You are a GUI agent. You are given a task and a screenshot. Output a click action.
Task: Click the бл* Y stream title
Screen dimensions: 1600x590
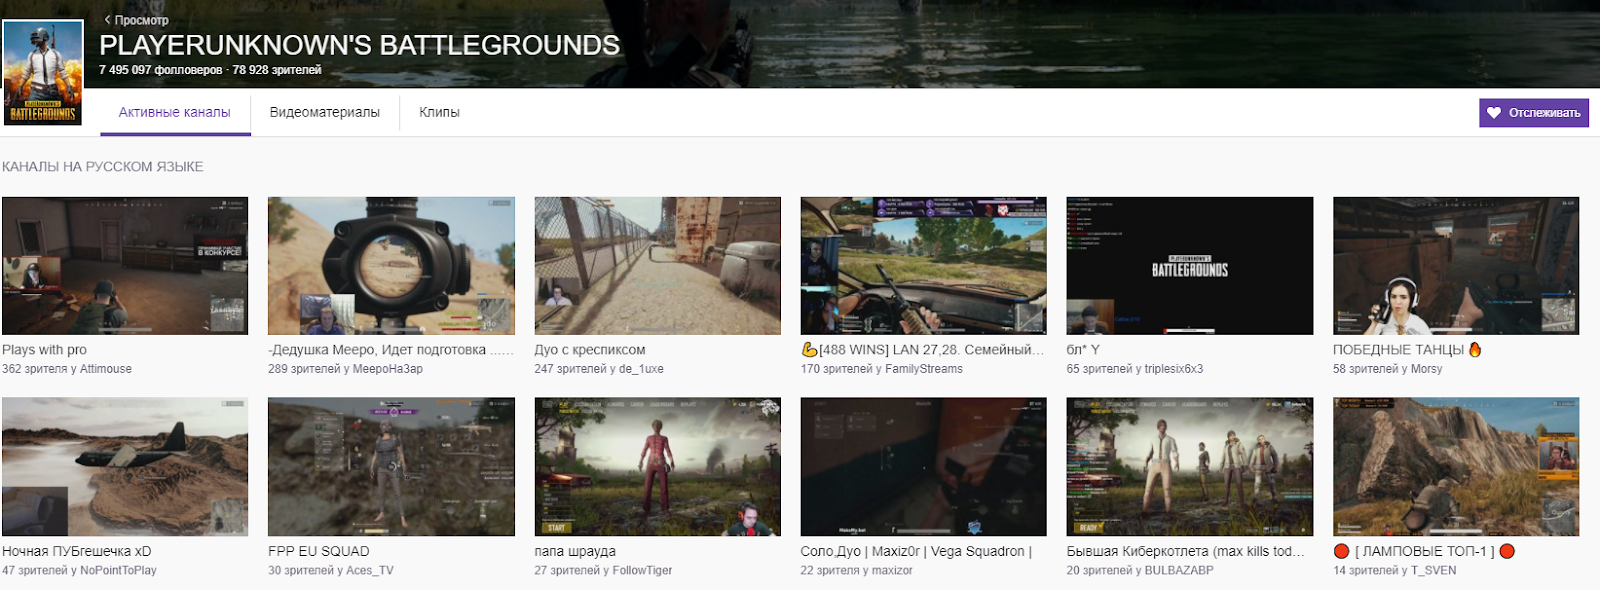click(1083, 350)
